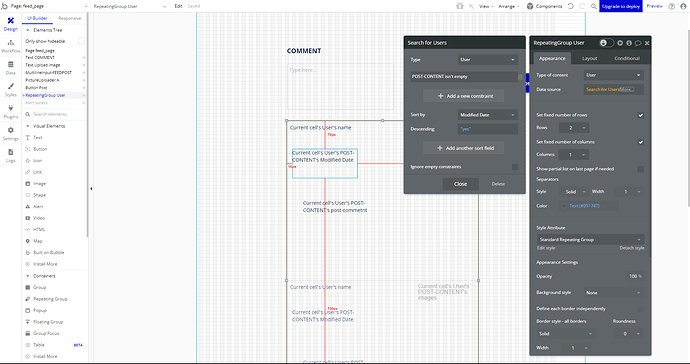Switch to the Responsive tab
Screen dimensions: 690x364
[70, 18]
